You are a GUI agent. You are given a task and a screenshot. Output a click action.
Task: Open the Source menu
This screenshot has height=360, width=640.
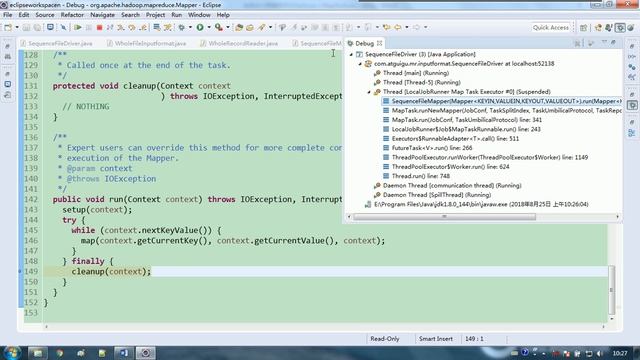click(44, 15)
